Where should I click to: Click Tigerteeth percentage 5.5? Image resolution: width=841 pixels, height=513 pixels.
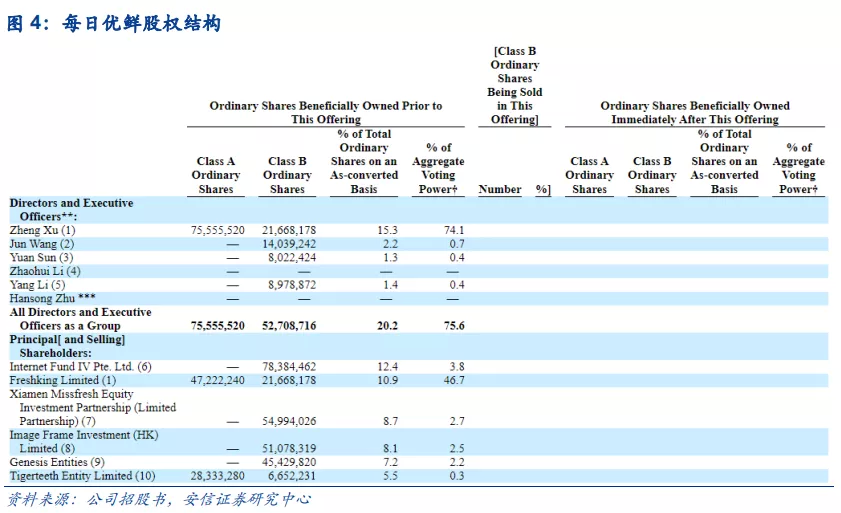[x=390, y=476]
